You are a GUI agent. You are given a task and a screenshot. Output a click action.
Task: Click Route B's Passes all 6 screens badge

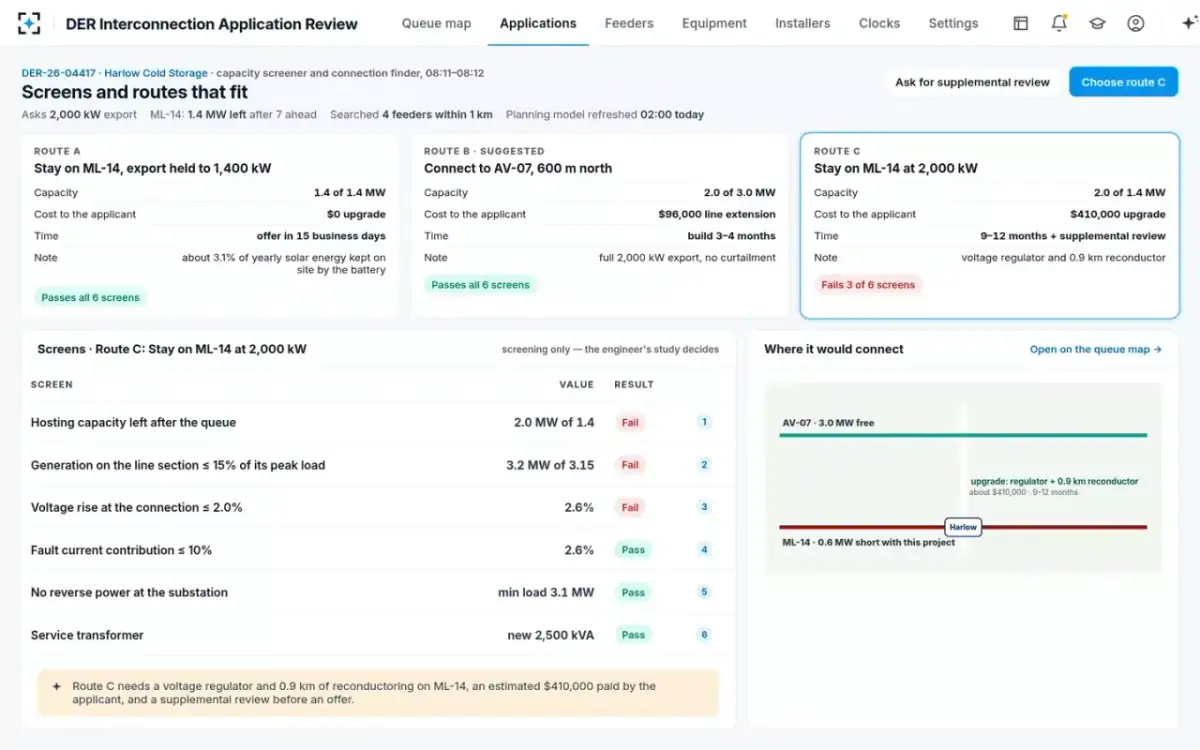click(481, 285)
